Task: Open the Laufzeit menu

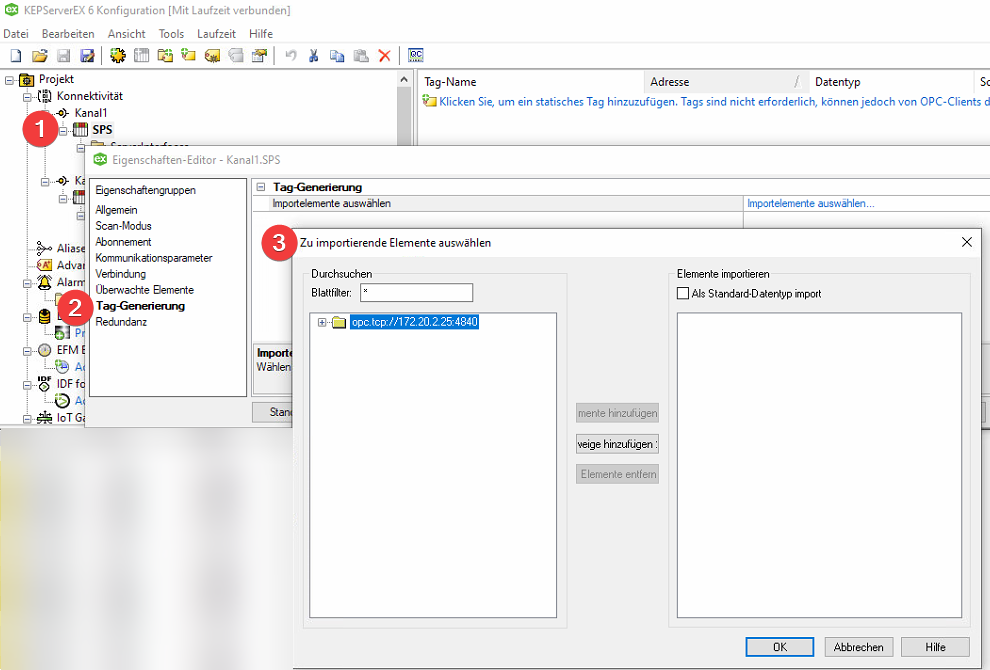Action: (216, 33)
